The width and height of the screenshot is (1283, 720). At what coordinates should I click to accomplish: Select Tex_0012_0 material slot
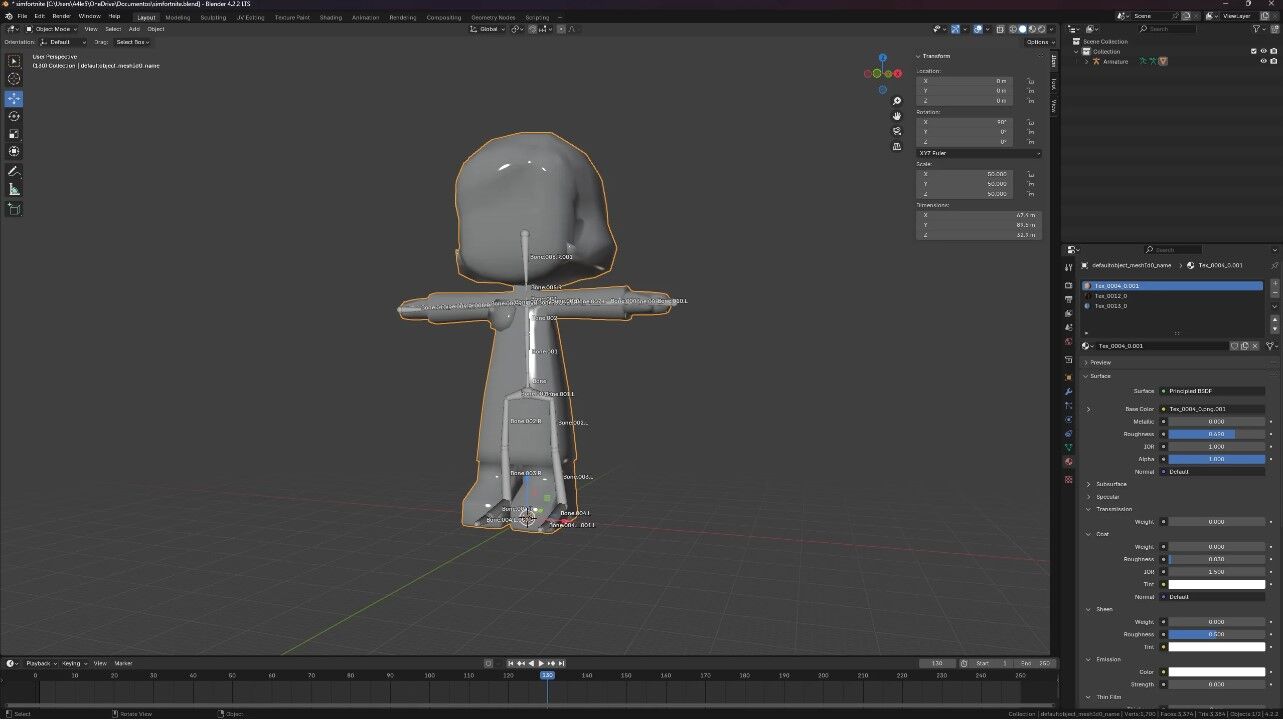(1111, 296)
